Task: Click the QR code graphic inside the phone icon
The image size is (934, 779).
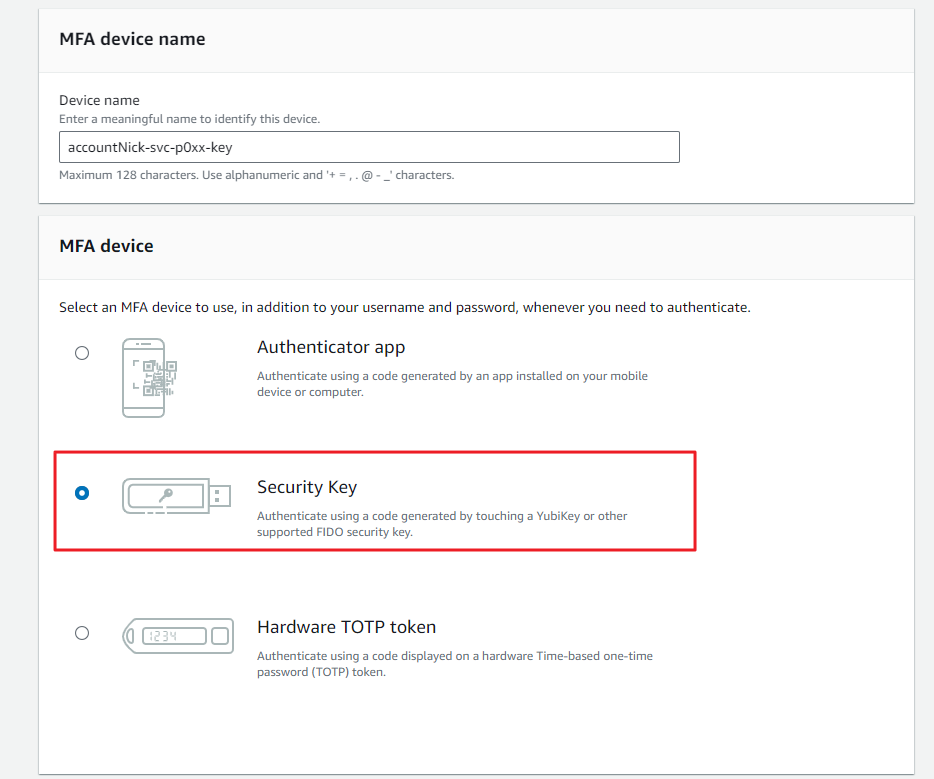Action: 155,378
